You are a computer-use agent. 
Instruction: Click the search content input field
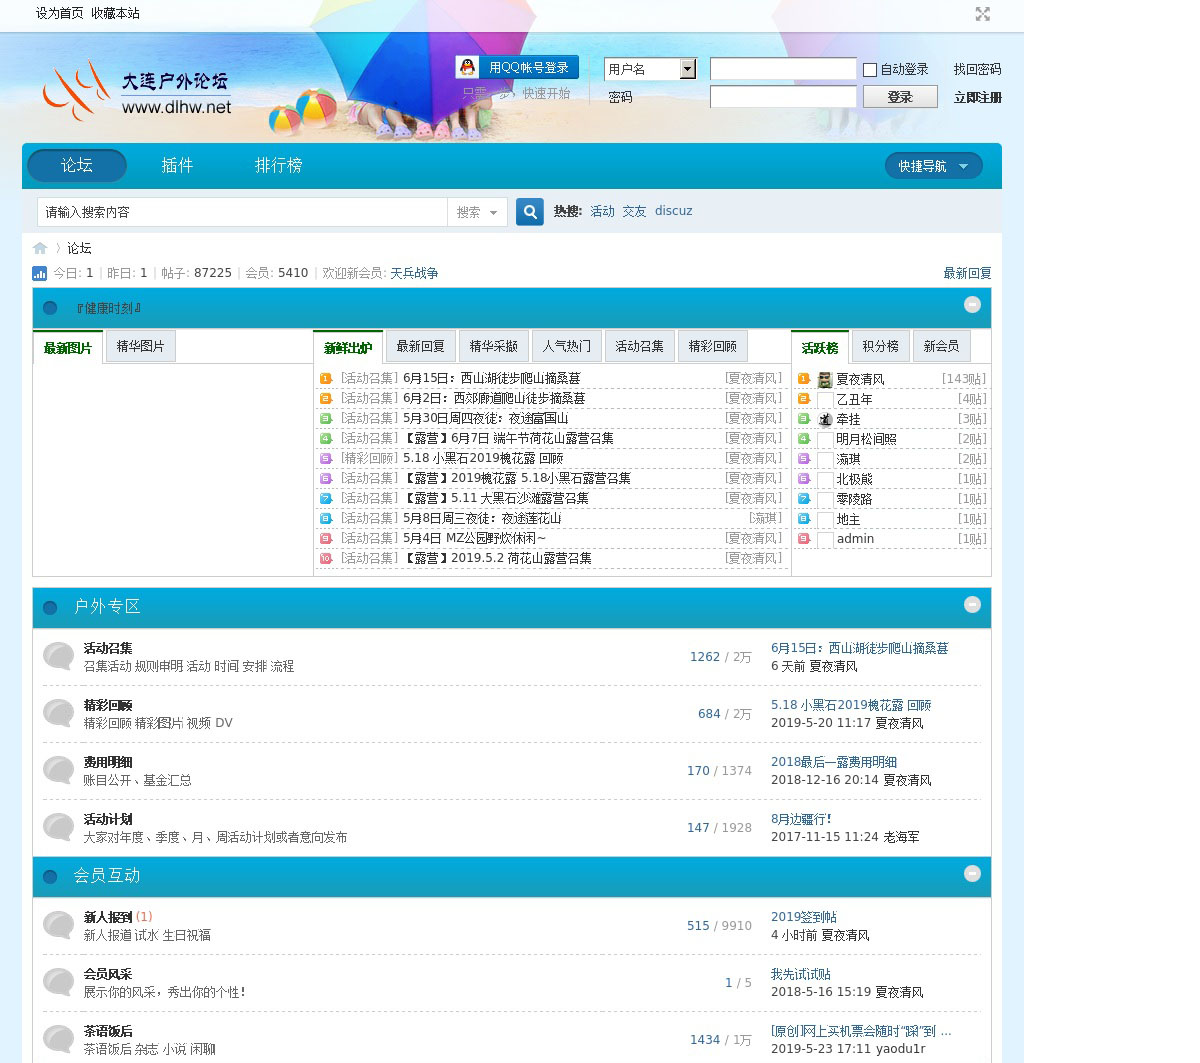point(241,212)
